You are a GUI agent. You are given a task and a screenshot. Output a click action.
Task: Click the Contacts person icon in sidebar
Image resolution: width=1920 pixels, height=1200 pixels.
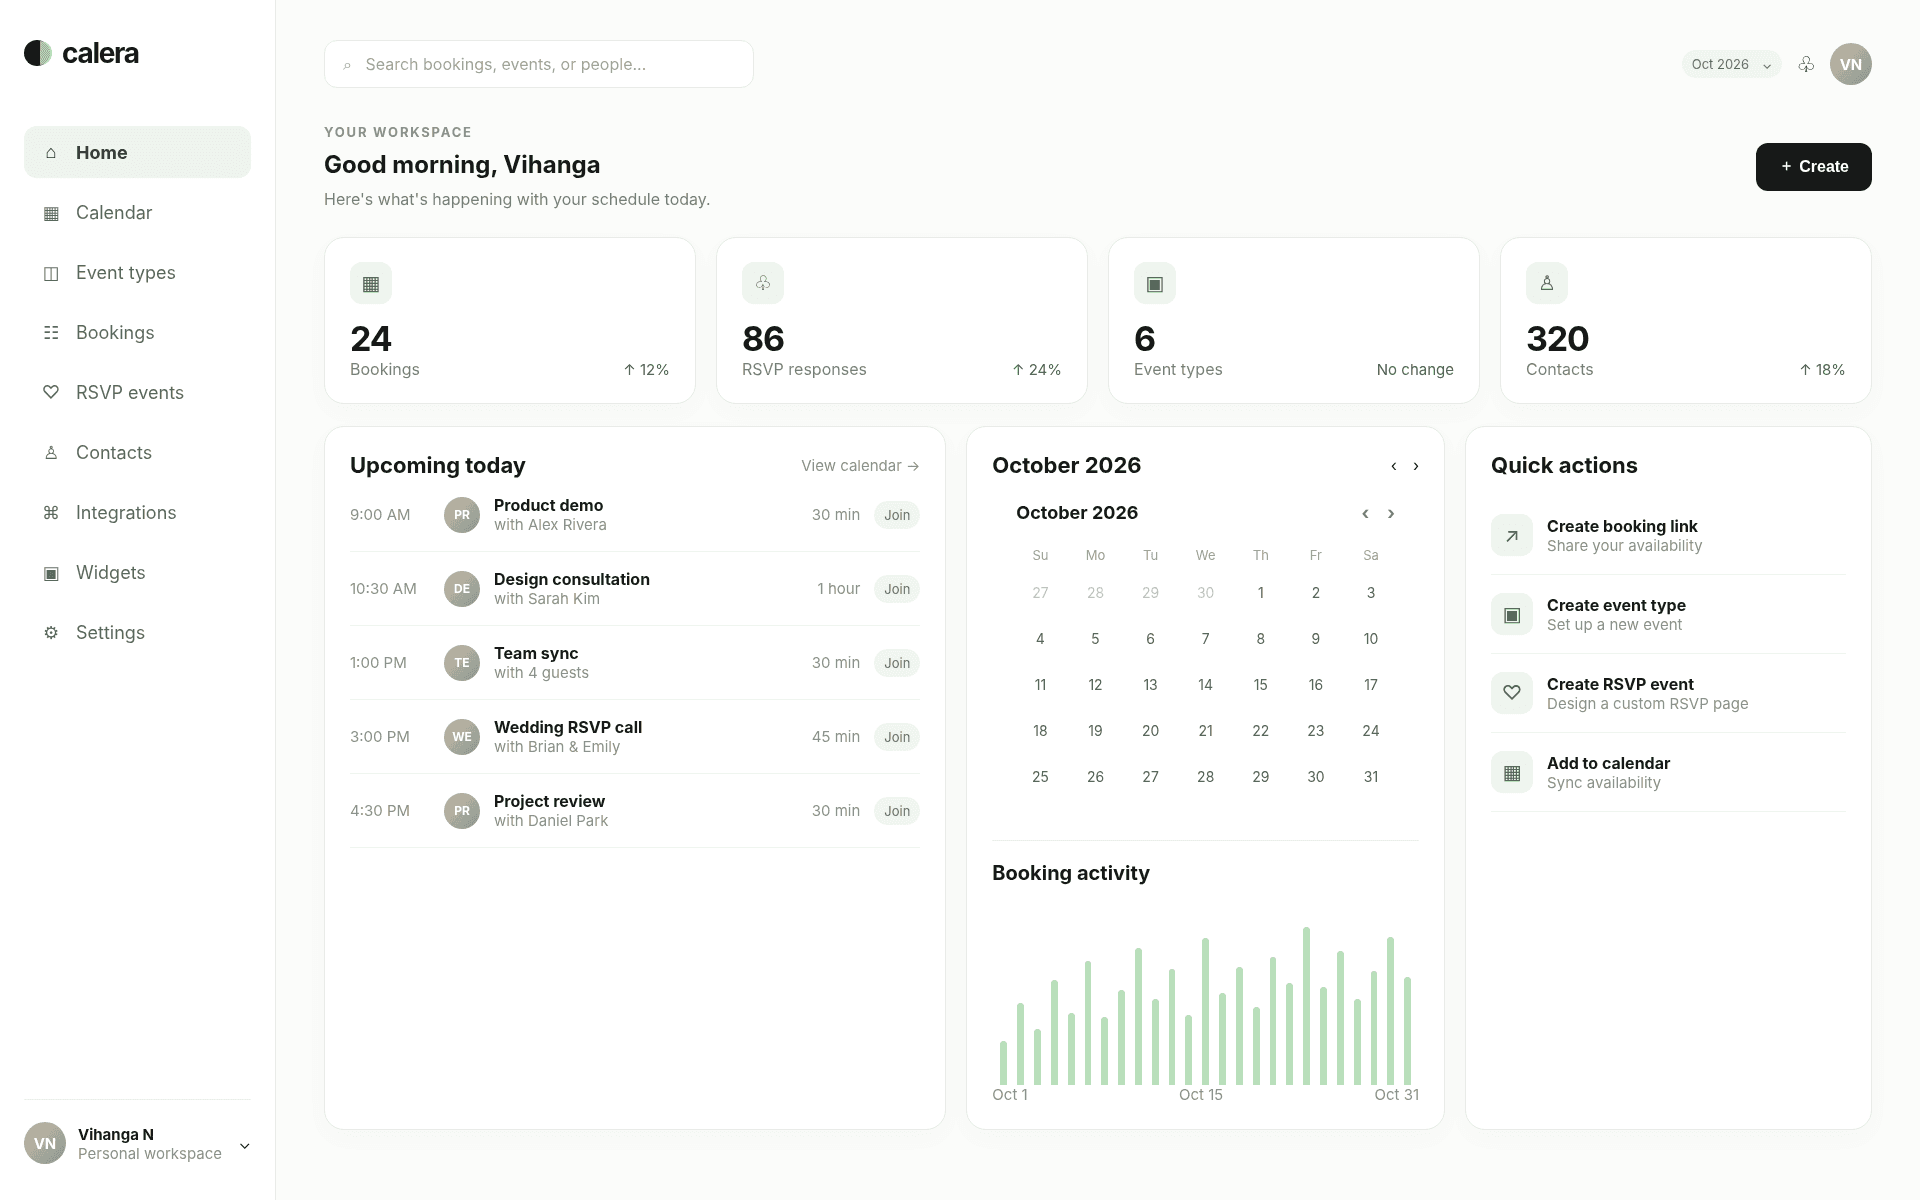click(51, 453)
